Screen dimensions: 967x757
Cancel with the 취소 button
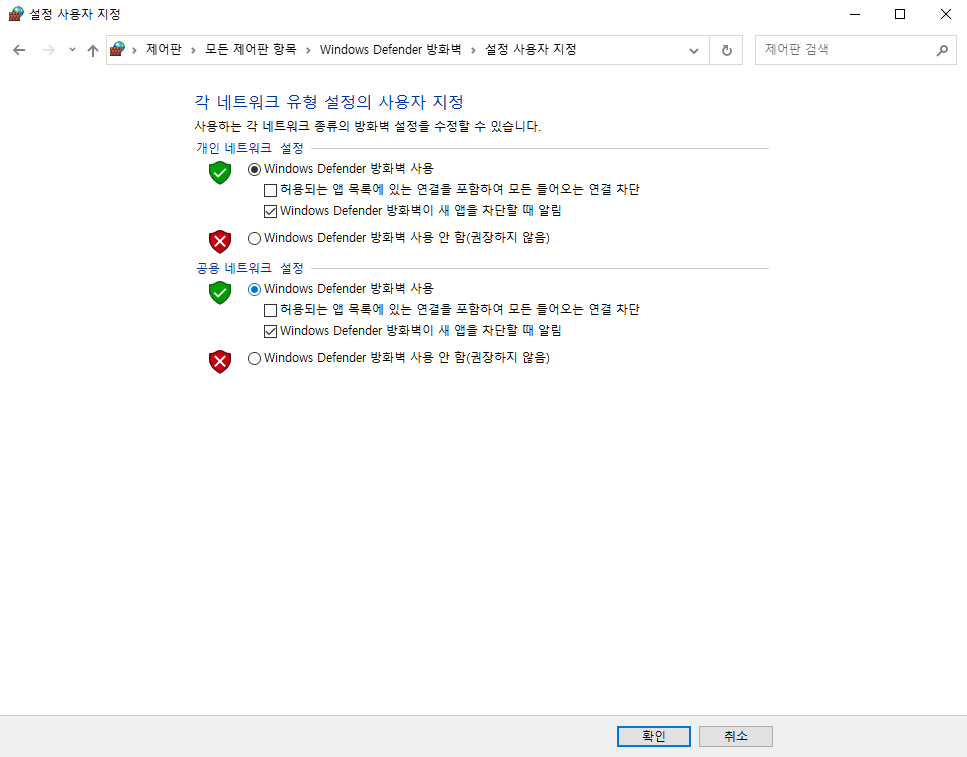click(x=736, y=736)
